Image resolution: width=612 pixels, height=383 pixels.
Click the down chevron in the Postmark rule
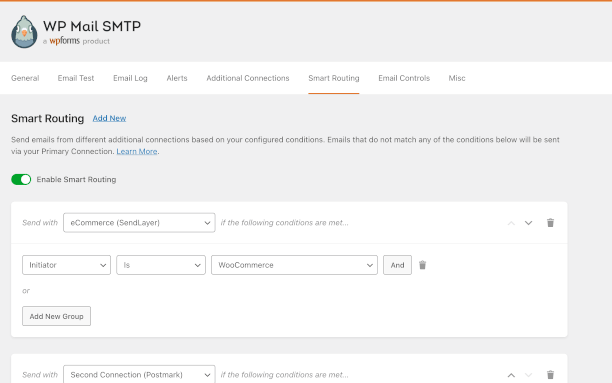click(x=528, y=375)
